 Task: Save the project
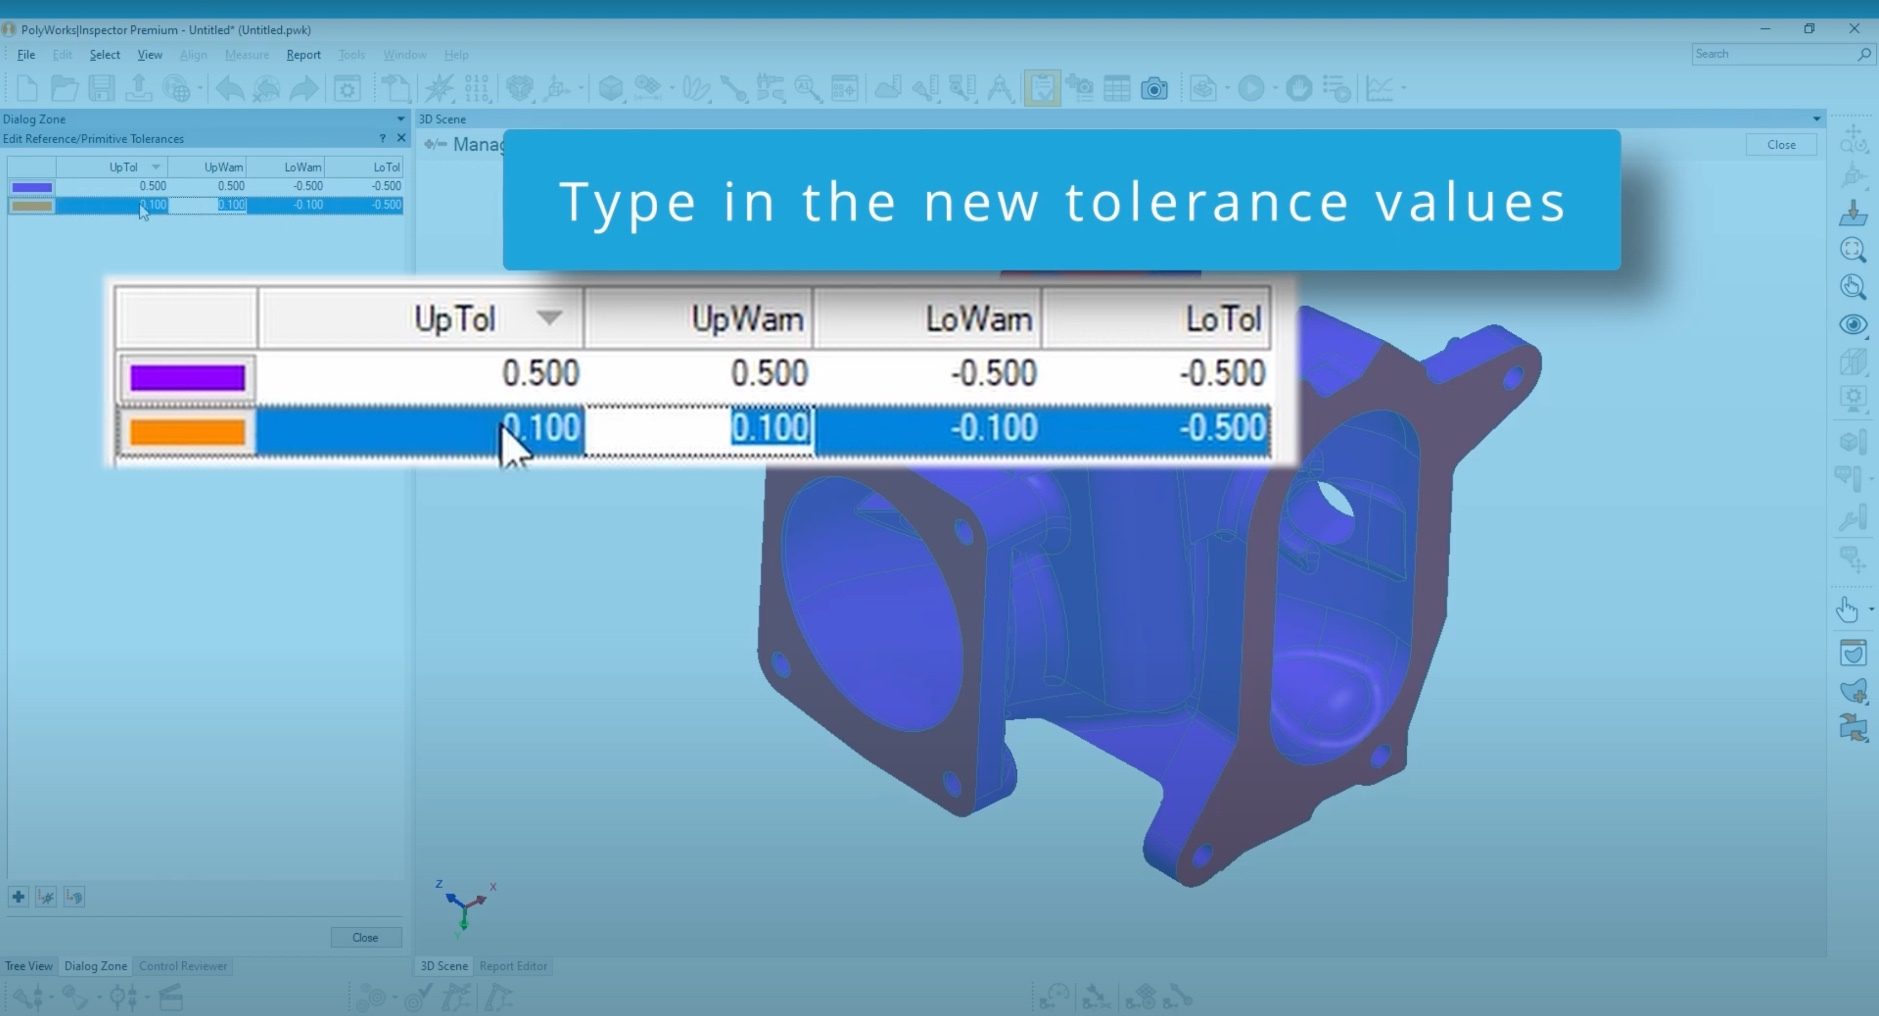[101, 87]
